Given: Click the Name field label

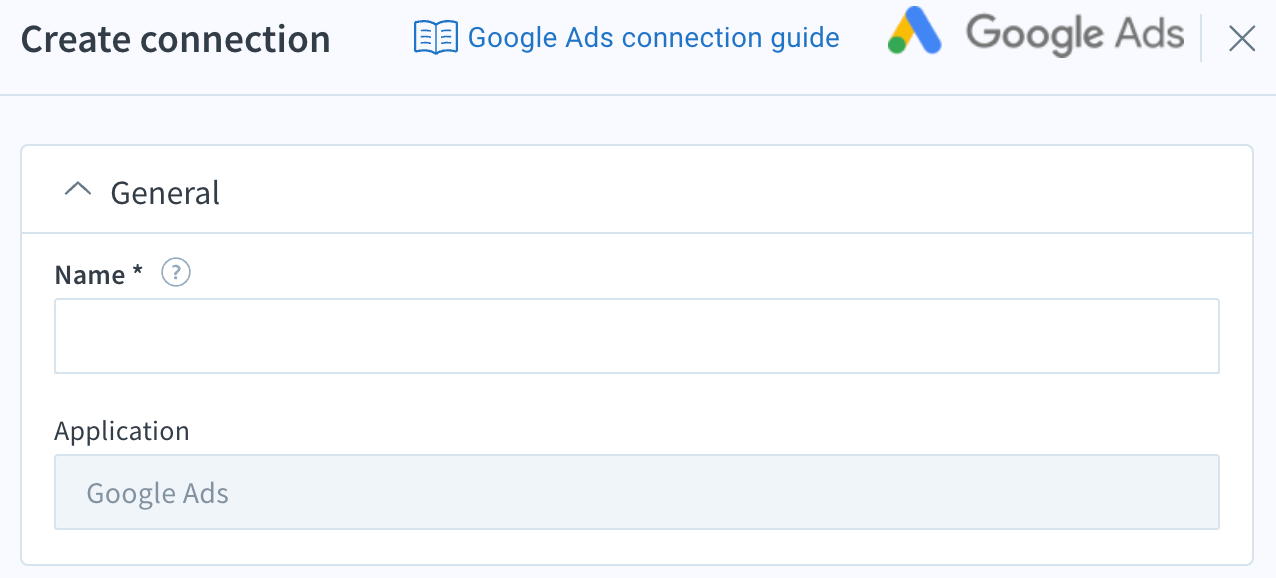Looking at the screenshot, I should pyautogui.click(x=90, y=275).
